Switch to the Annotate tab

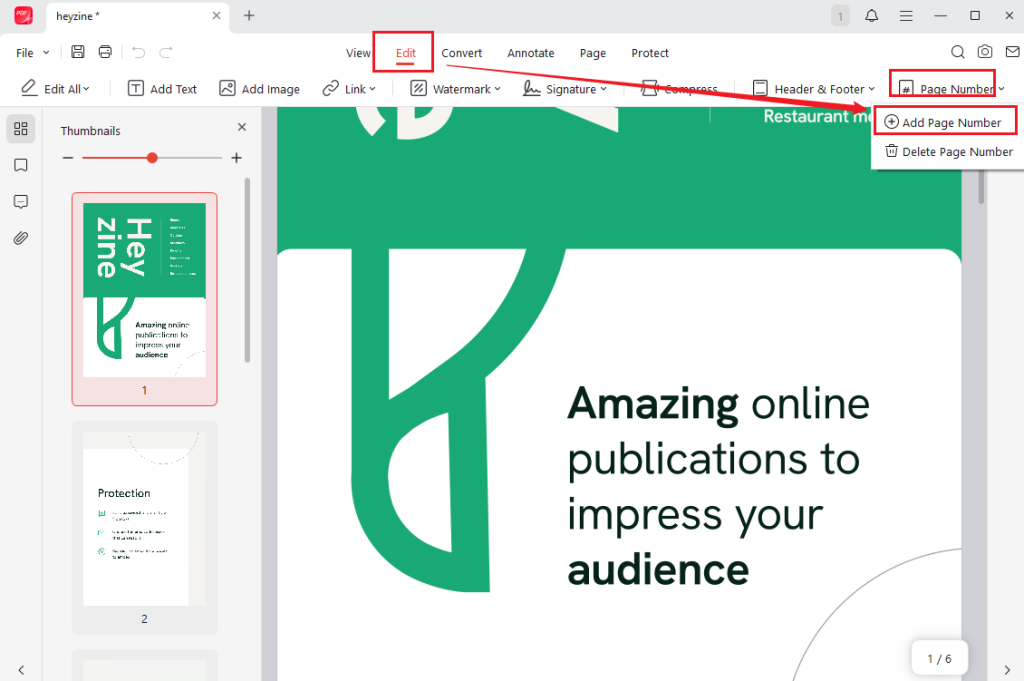[x=530, y=53]
